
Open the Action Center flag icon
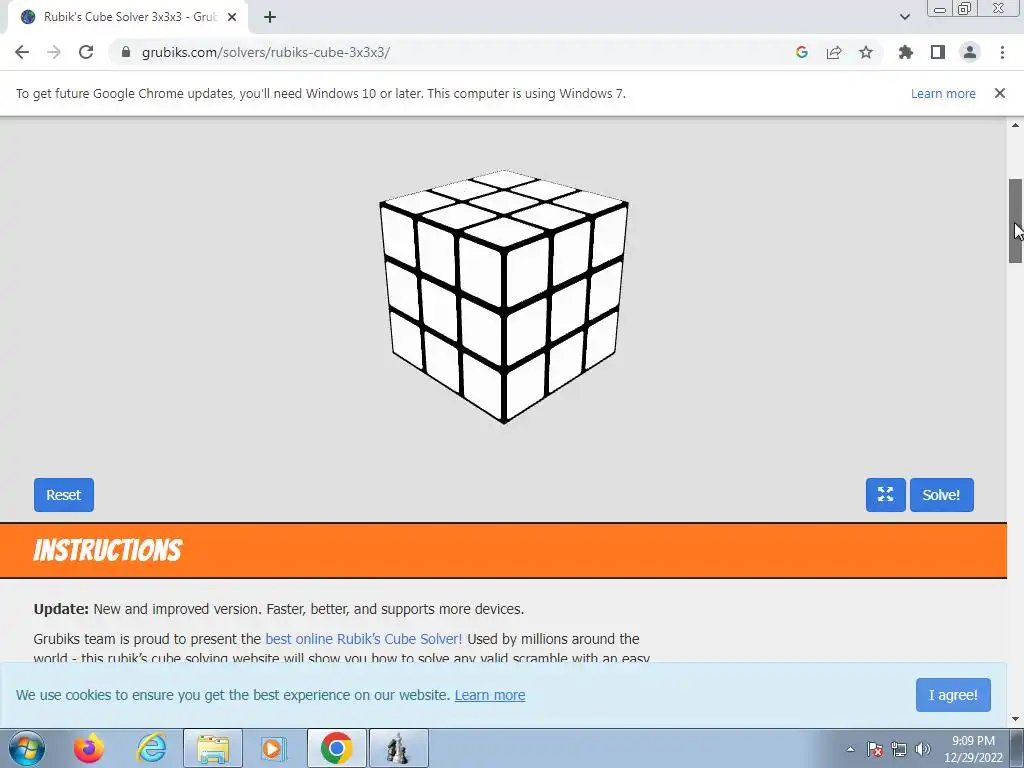(x=875, y=749)
